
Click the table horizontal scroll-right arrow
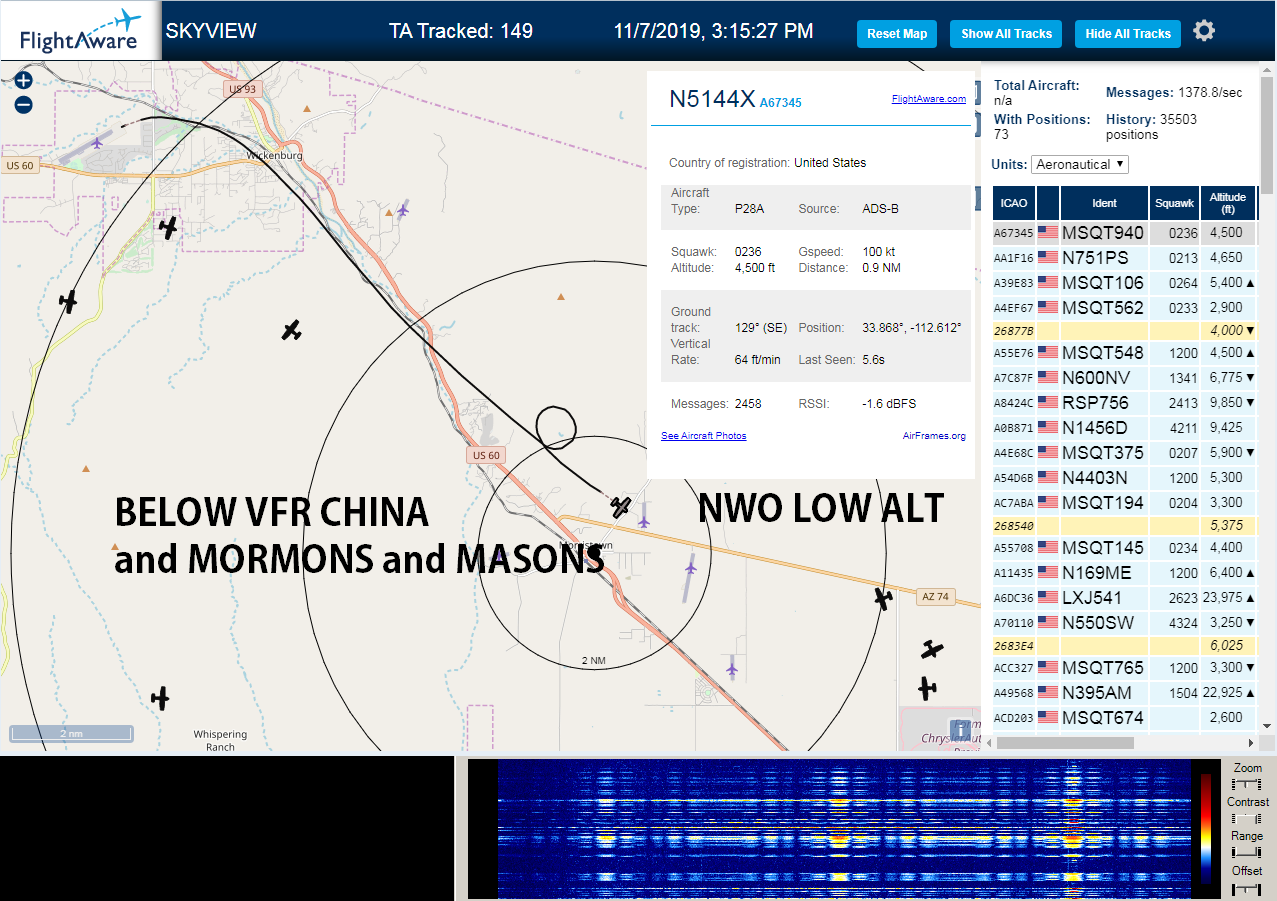tap(1250, 743)
